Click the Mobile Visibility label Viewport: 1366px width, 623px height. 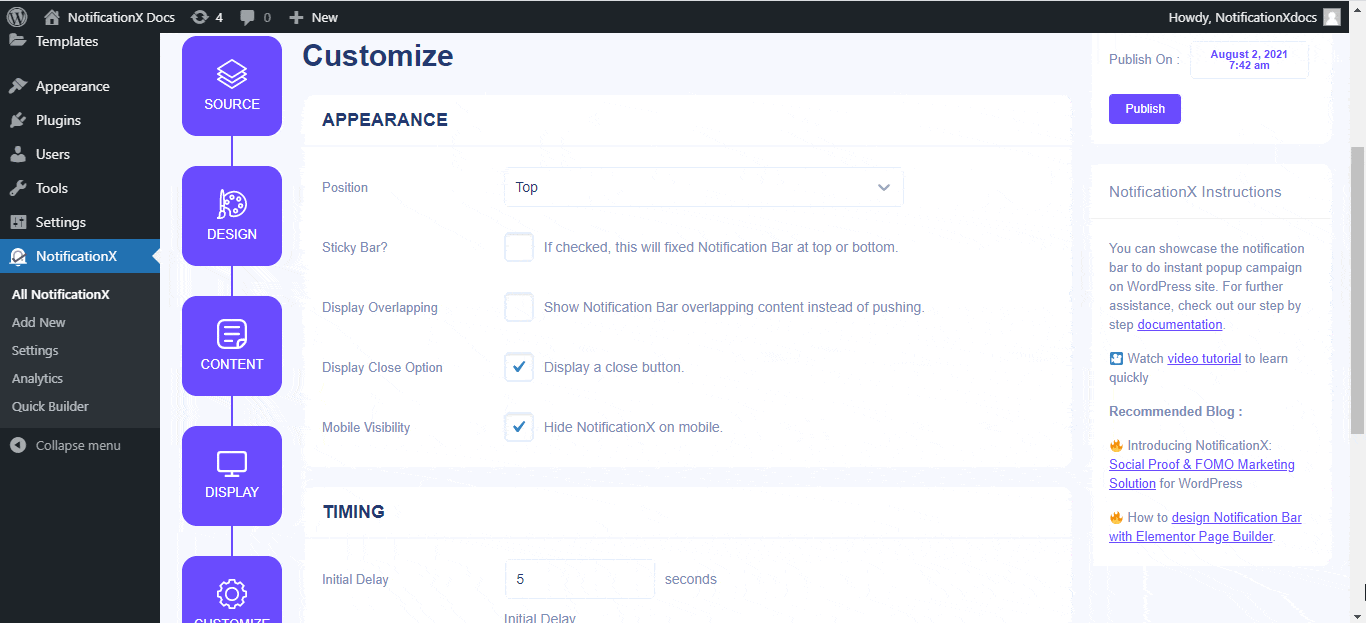(x=366, y=427)
